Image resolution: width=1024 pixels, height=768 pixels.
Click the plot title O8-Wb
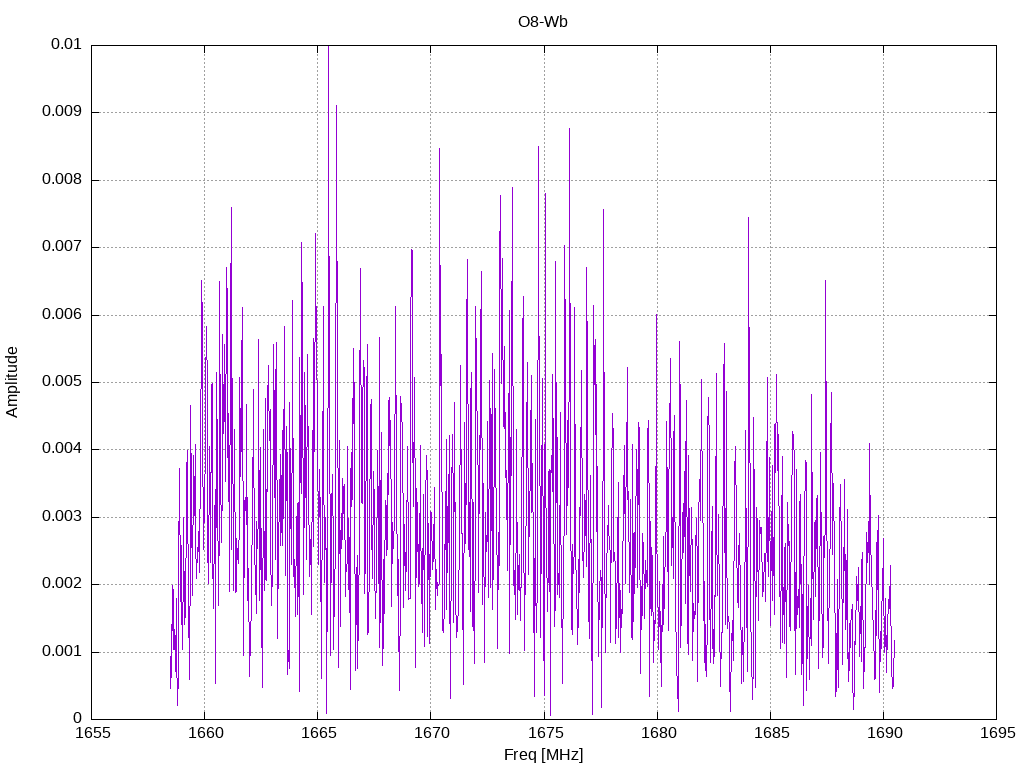[543, 22]
